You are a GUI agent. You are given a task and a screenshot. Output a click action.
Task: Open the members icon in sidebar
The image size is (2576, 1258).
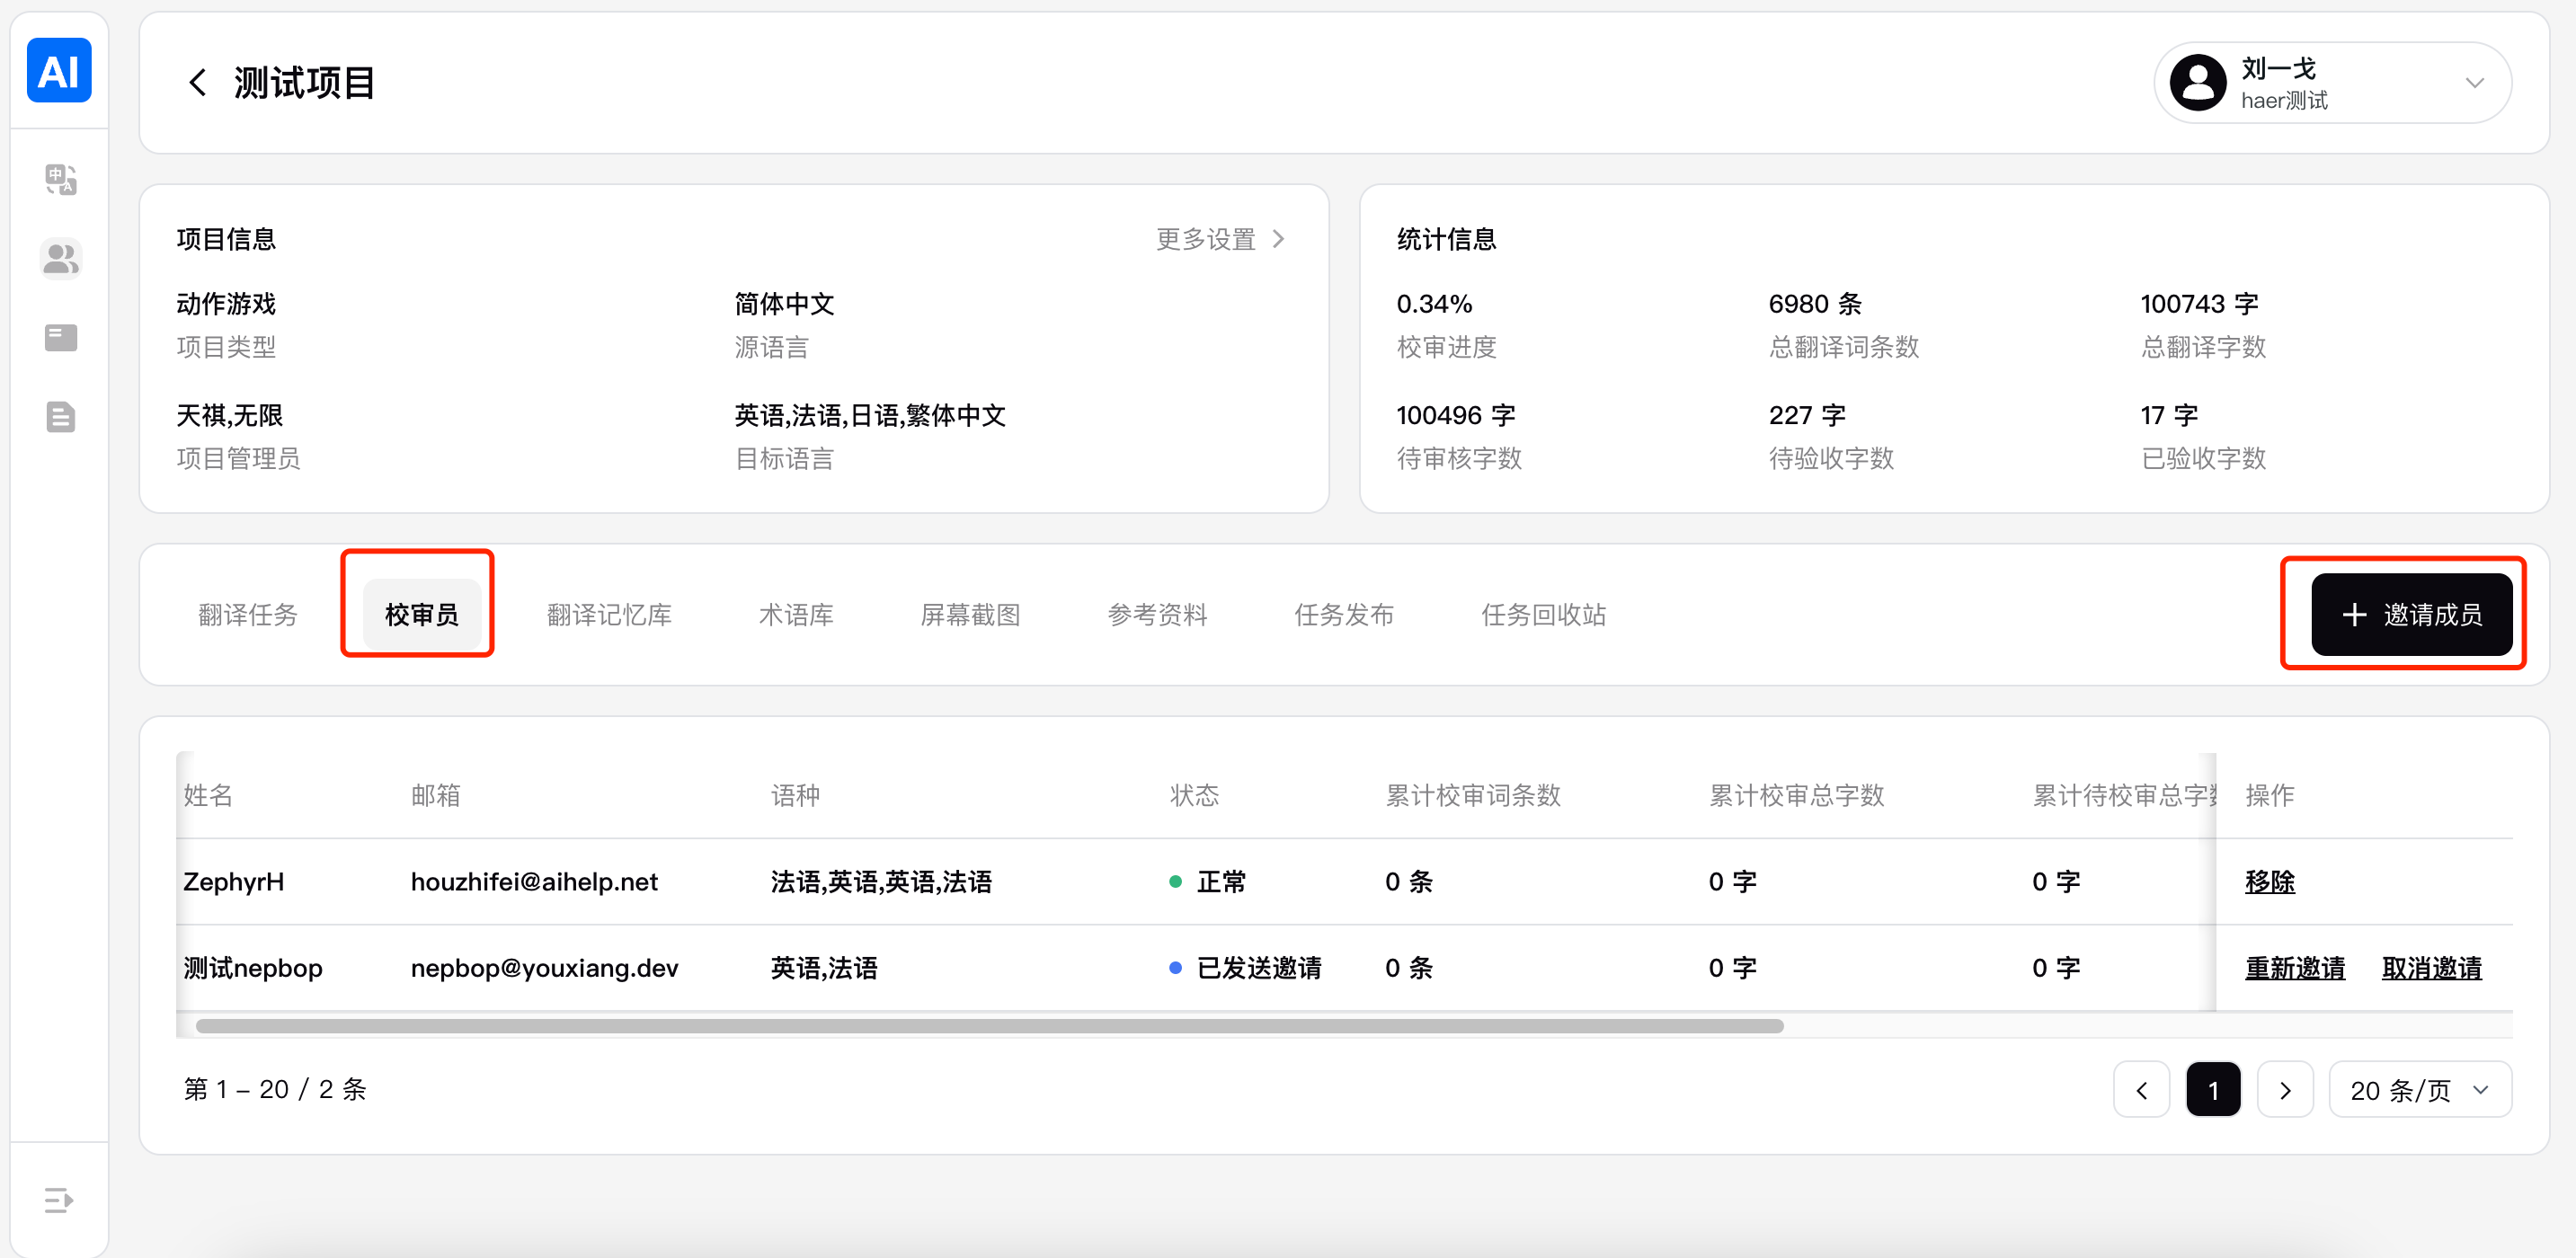61,259
